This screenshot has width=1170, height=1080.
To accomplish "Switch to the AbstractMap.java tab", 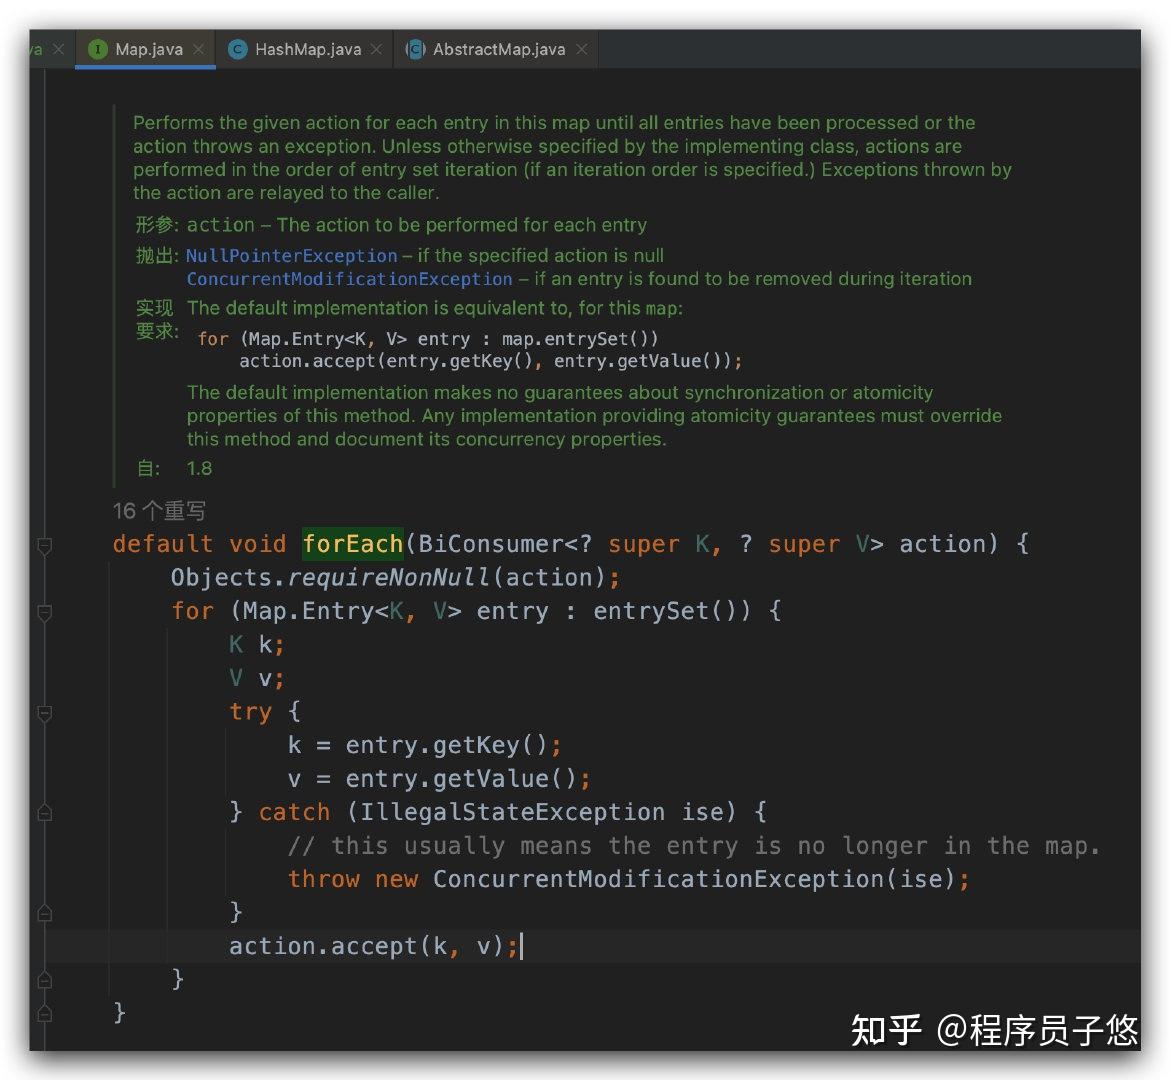I will coord(498,49).
